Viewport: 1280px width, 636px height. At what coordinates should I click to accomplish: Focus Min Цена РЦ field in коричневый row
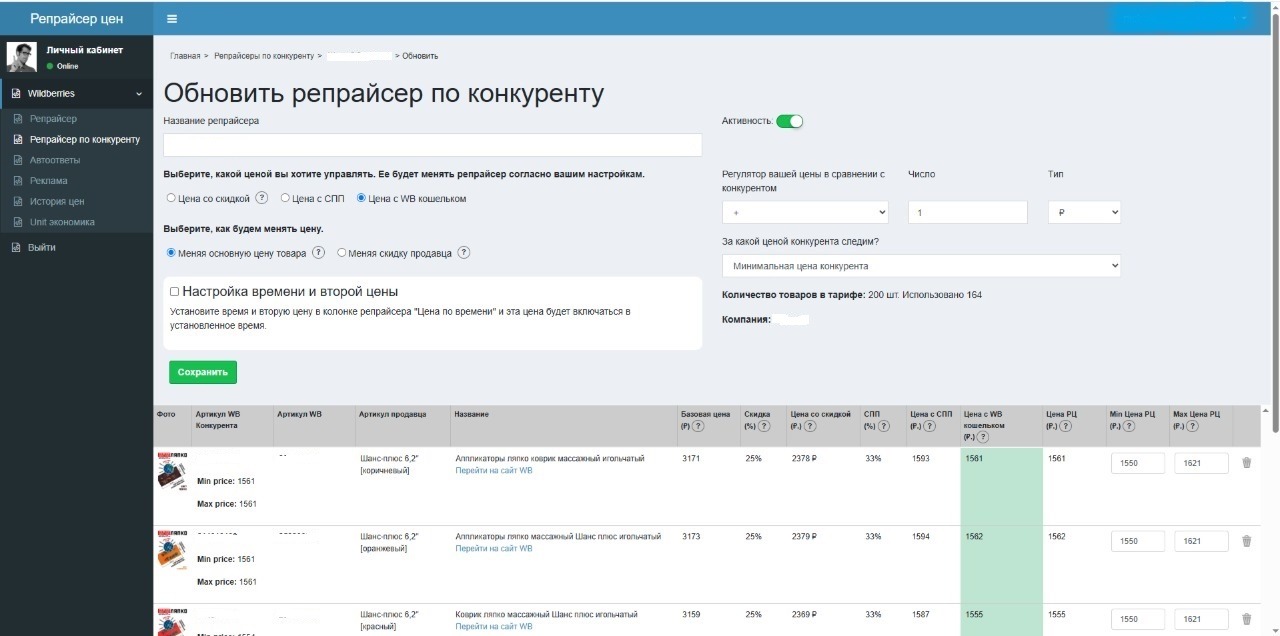[x=1138, y=463]
